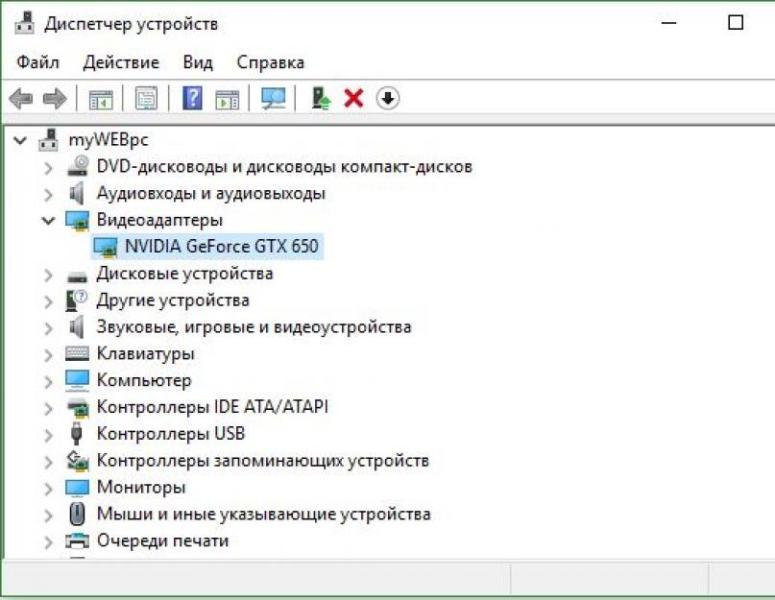Click the Forward arrow toolbar icon
The height and width of the screenshot is (600, 775).
pyautogui.click(x=54, y=99)
